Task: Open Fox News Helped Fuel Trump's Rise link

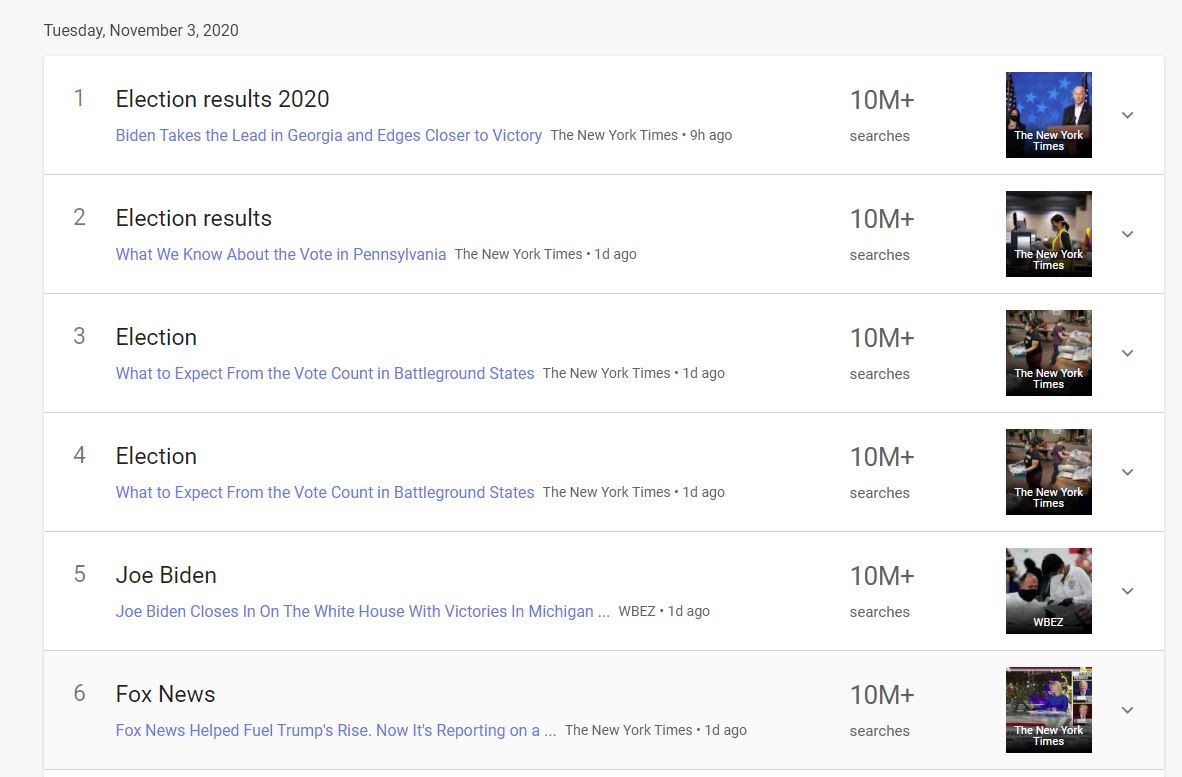Action: 335,731
